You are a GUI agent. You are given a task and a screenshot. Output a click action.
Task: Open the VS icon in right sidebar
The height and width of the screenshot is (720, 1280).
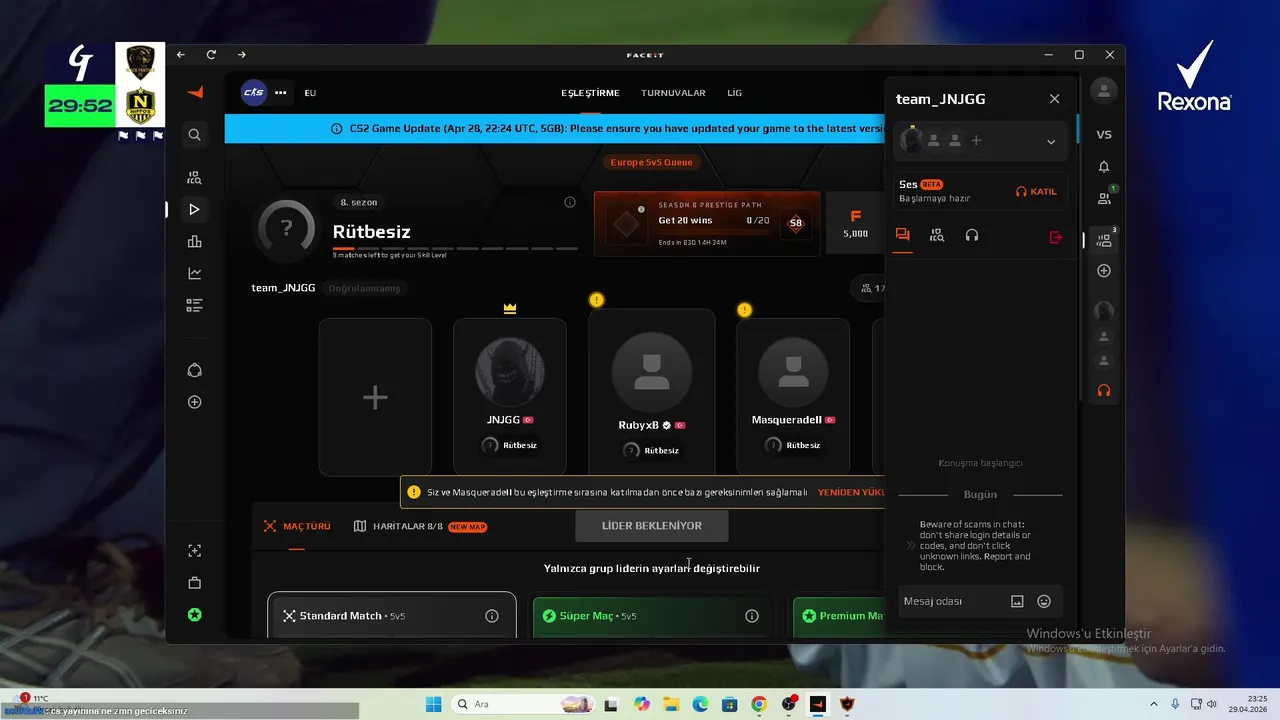(1104, 134)
